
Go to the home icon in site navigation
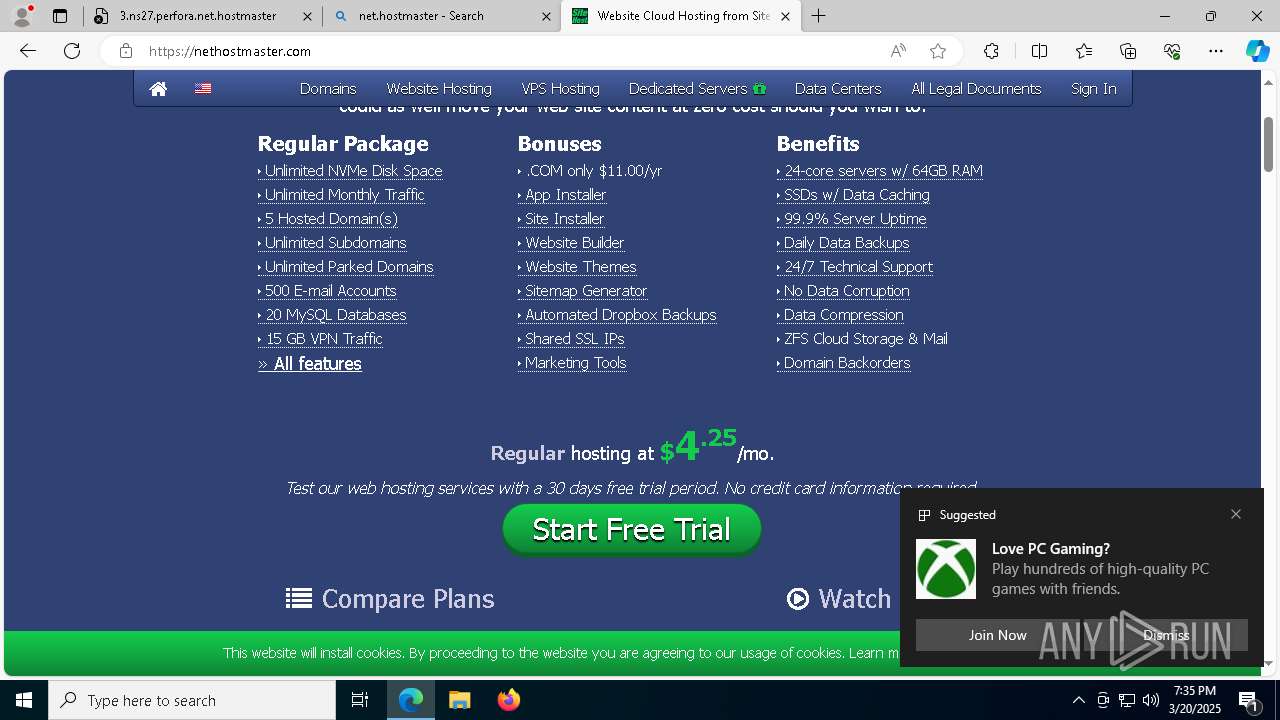click(x=158, y=89)
